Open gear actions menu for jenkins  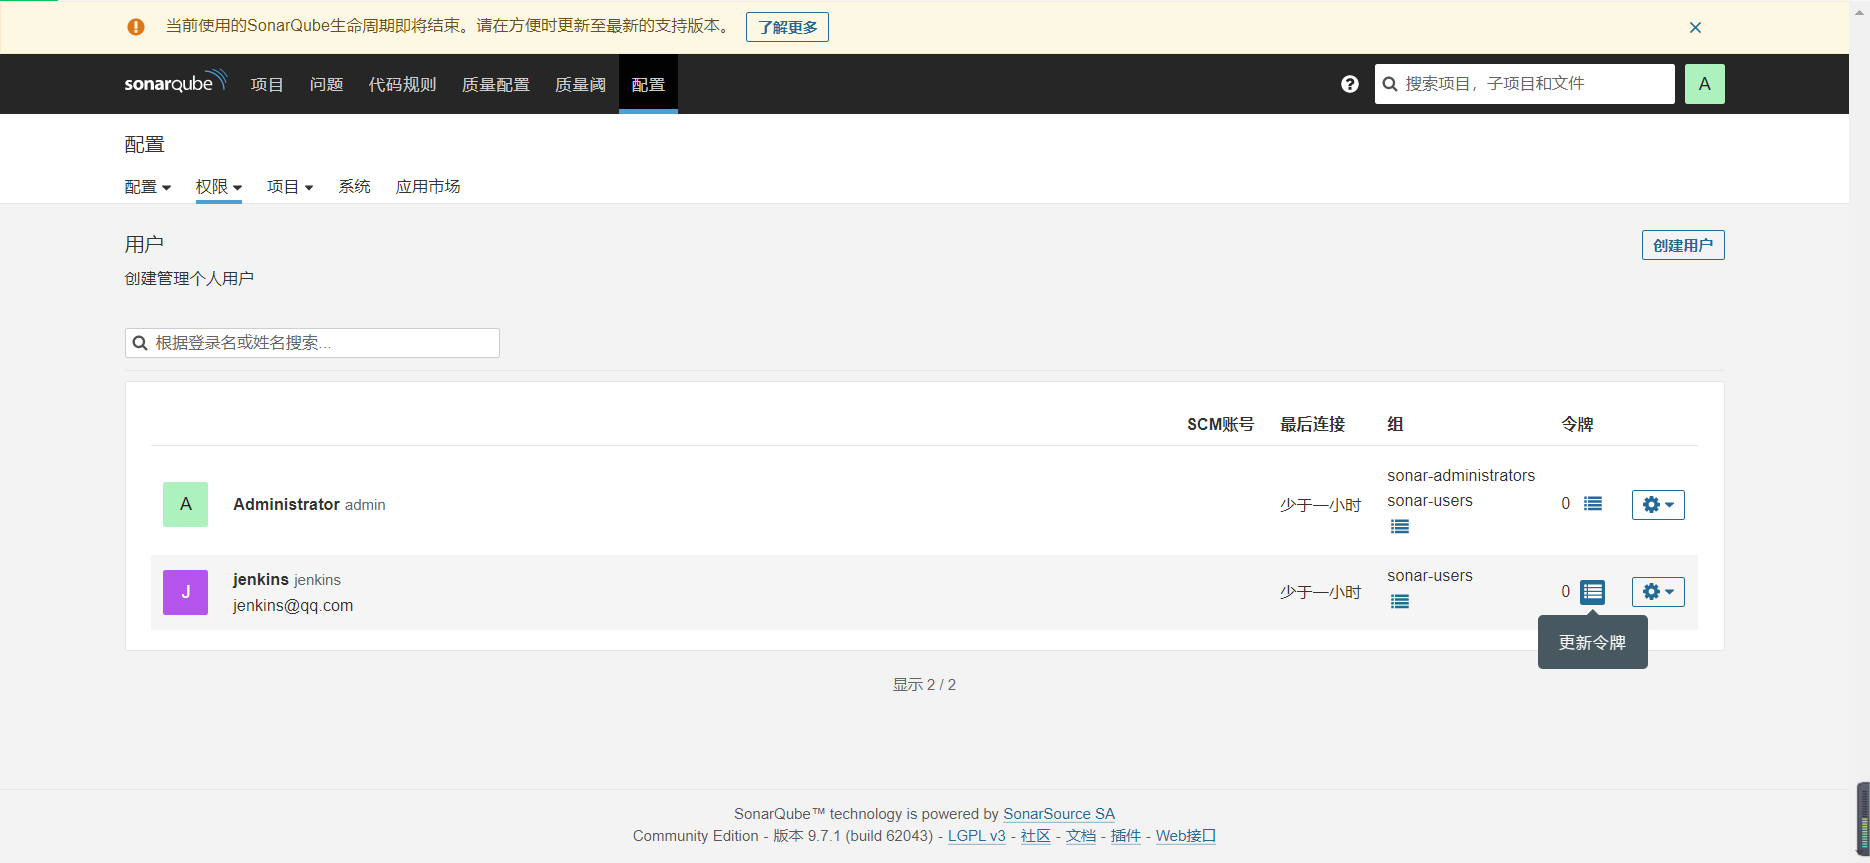point(1658,592)
